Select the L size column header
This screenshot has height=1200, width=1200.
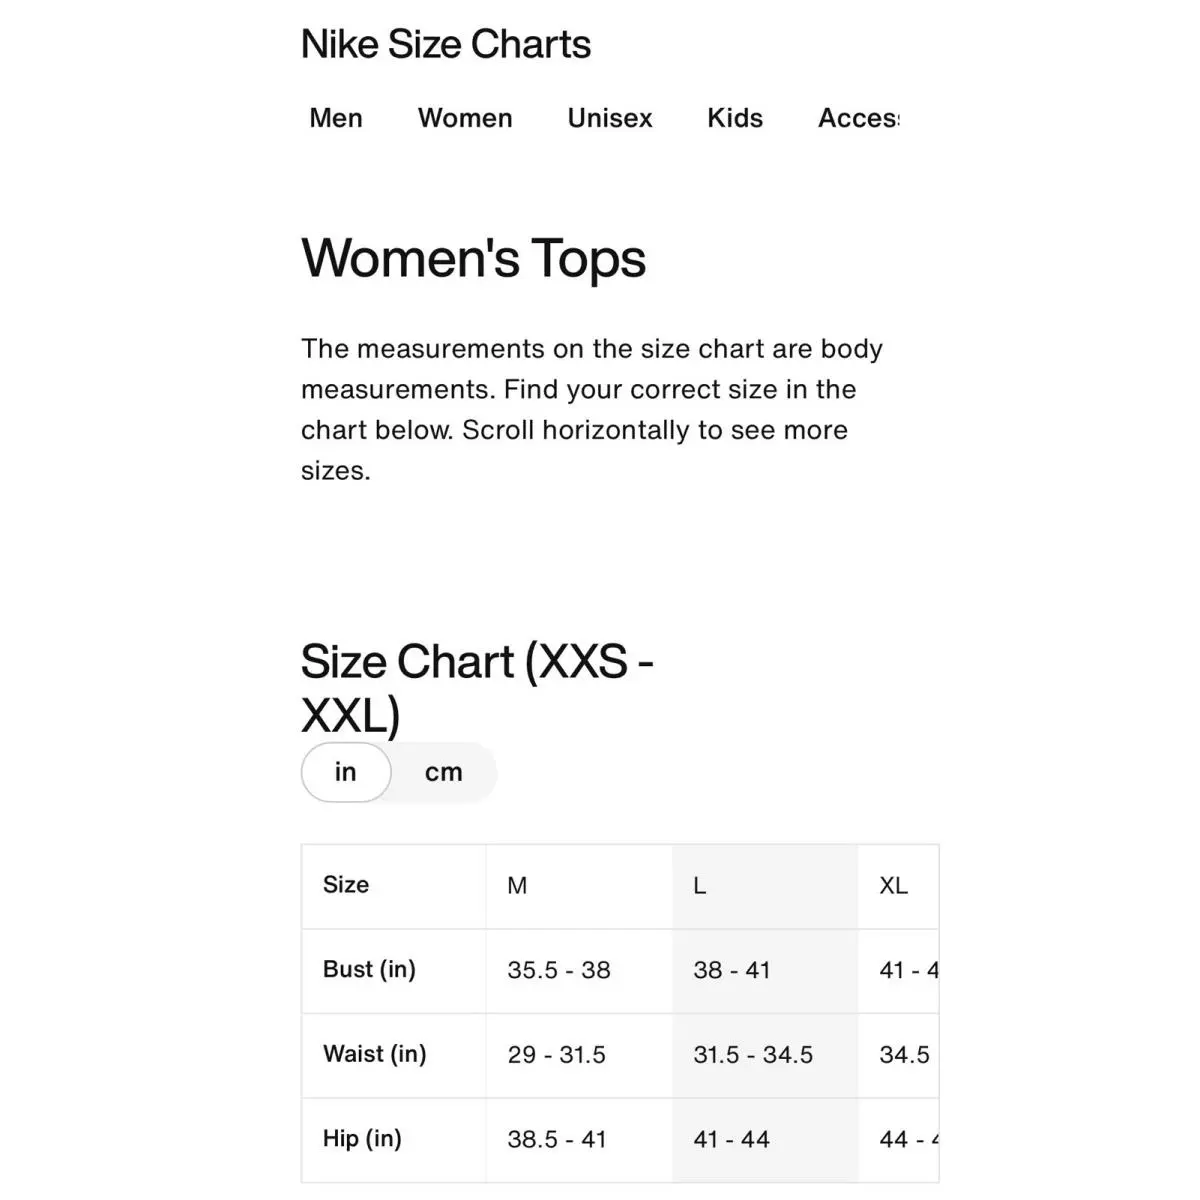tap(765, 886)
